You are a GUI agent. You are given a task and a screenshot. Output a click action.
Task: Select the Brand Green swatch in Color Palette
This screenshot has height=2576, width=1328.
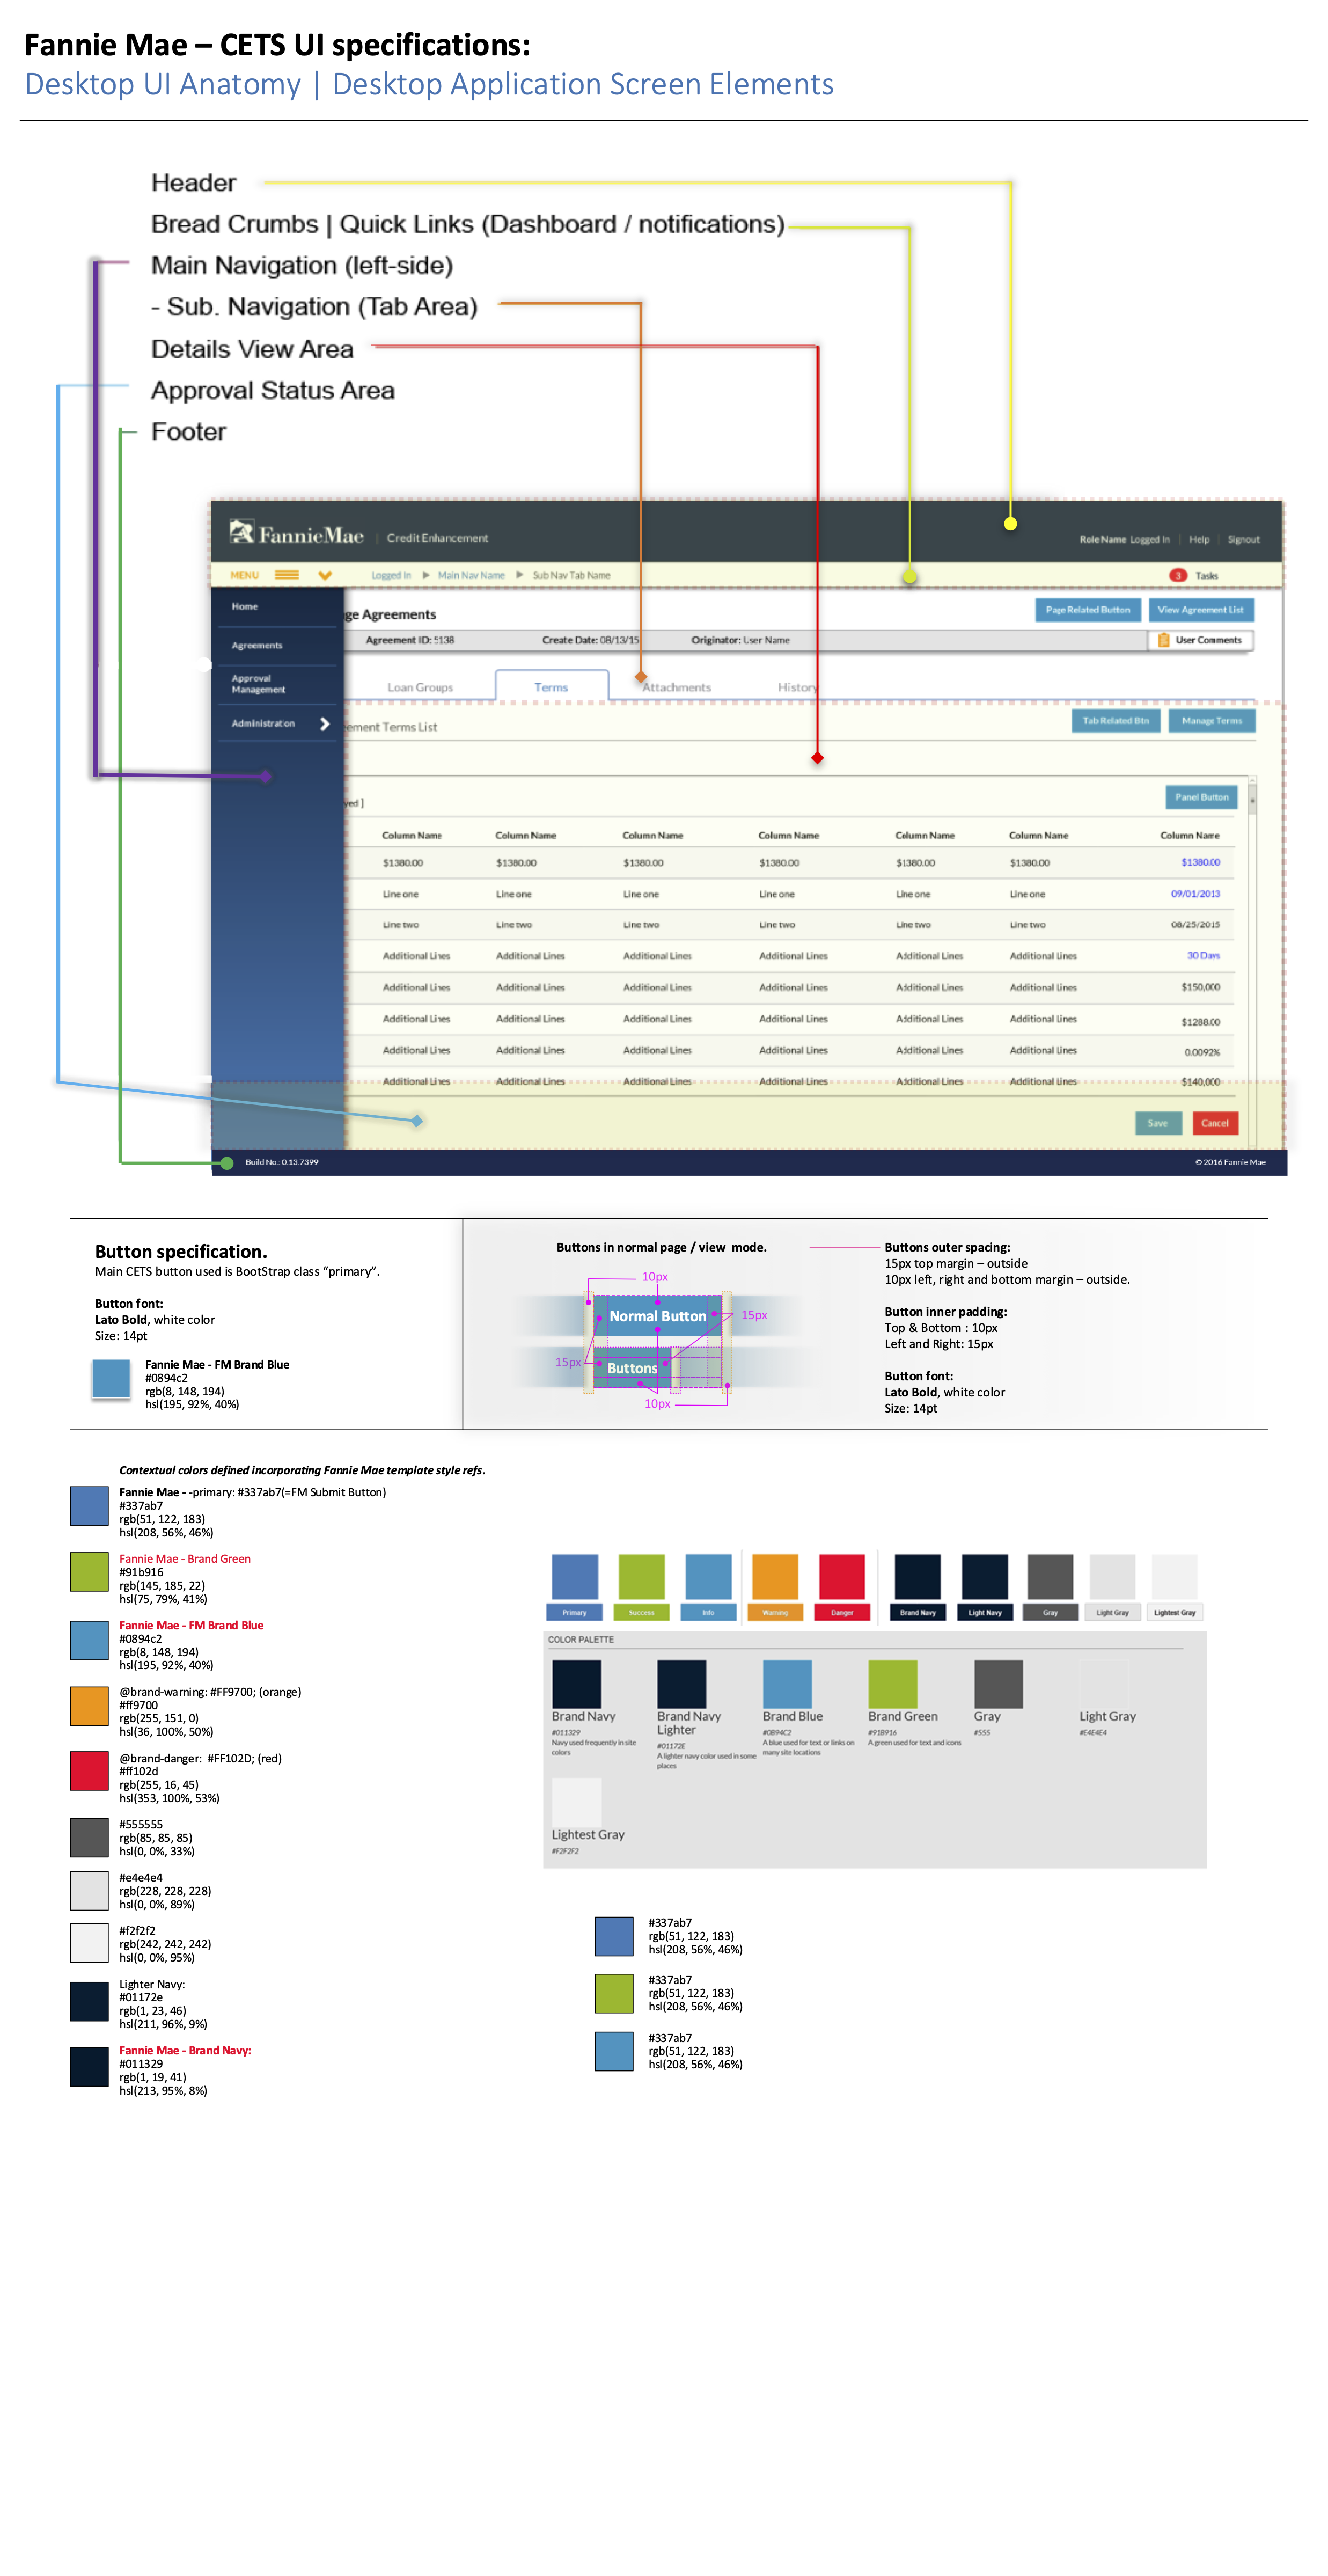coord(893,1684)
